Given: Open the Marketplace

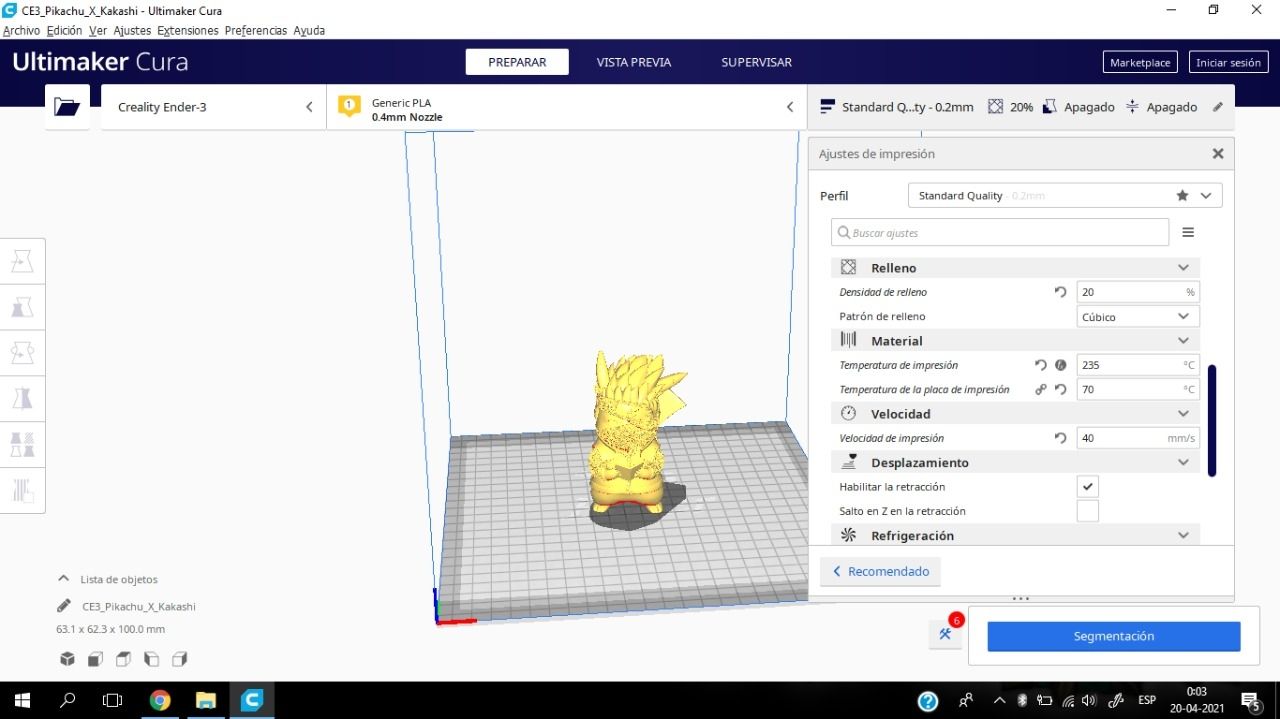Looking at the screenshot, I should point(1140,62).
